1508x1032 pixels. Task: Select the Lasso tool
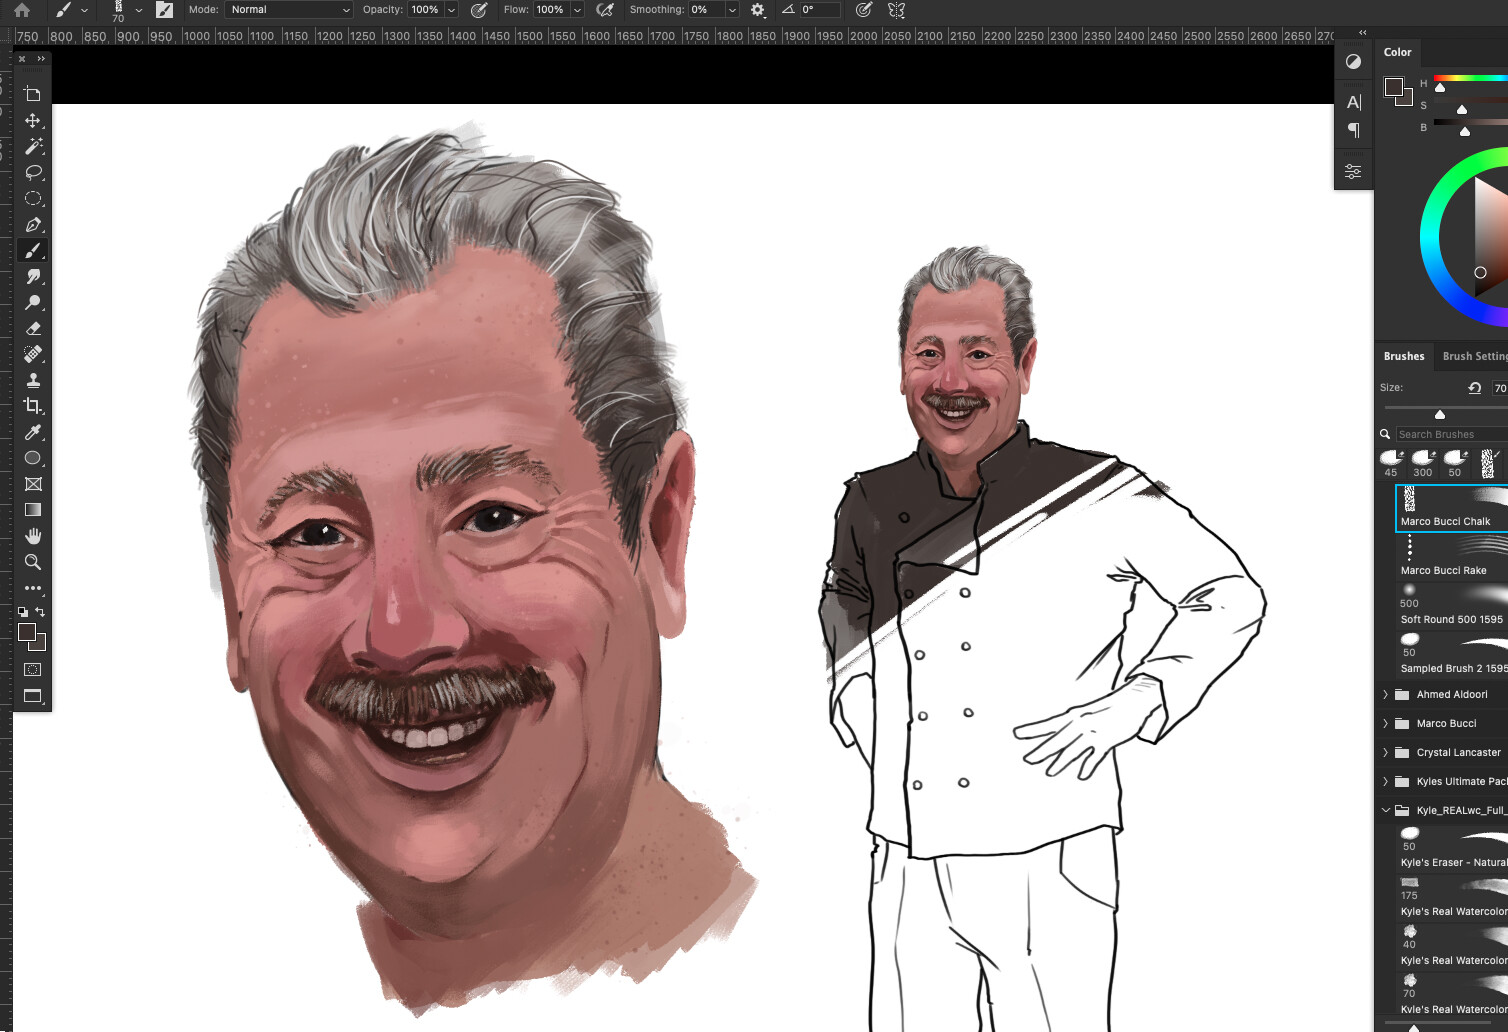click(33, 173)
